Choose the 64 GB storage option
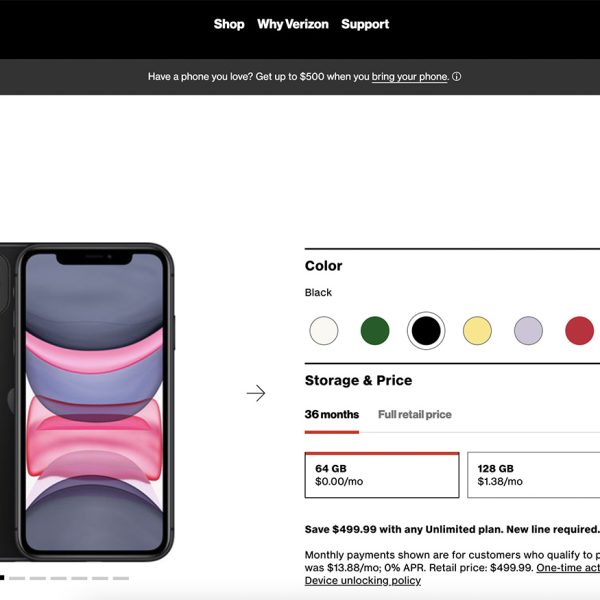600x600 pixels. (382, 475)
